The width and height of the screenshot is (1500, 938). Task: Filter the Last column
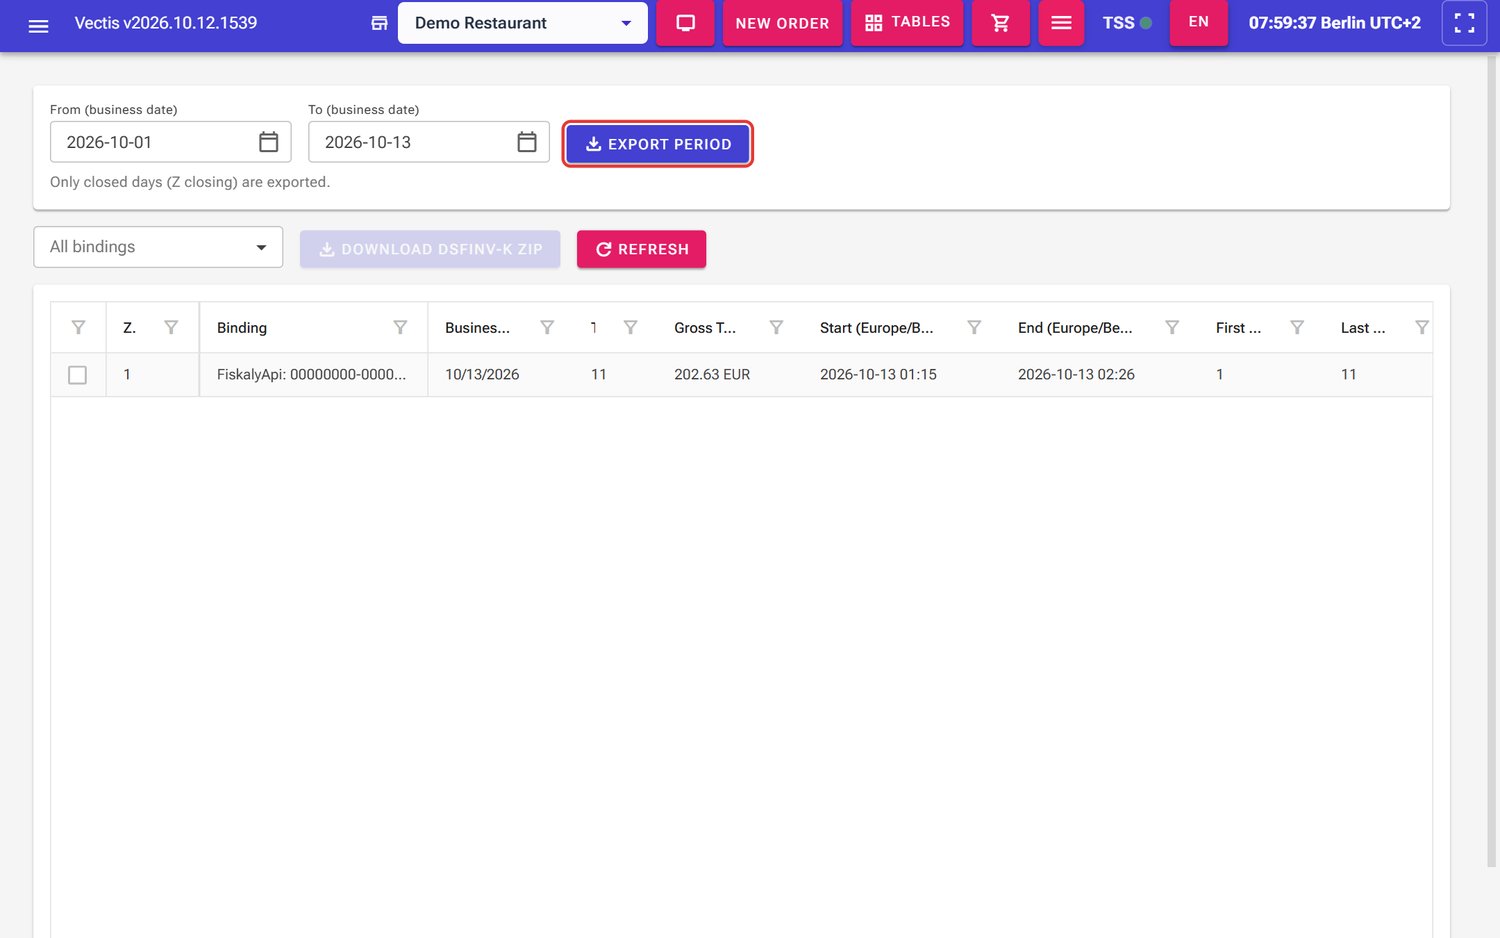coord(1422,327)
